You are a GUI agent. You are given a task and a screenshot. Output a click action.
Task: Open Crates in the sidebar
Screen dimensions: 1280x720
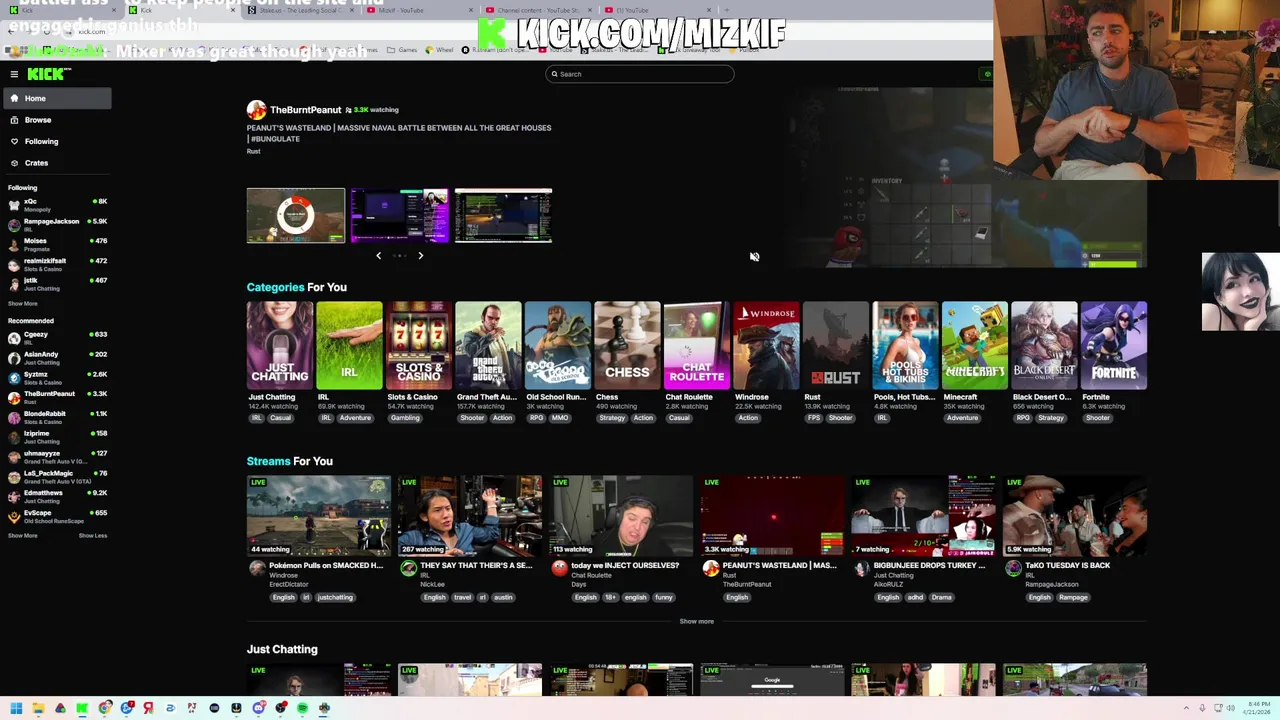pos(56,163)
